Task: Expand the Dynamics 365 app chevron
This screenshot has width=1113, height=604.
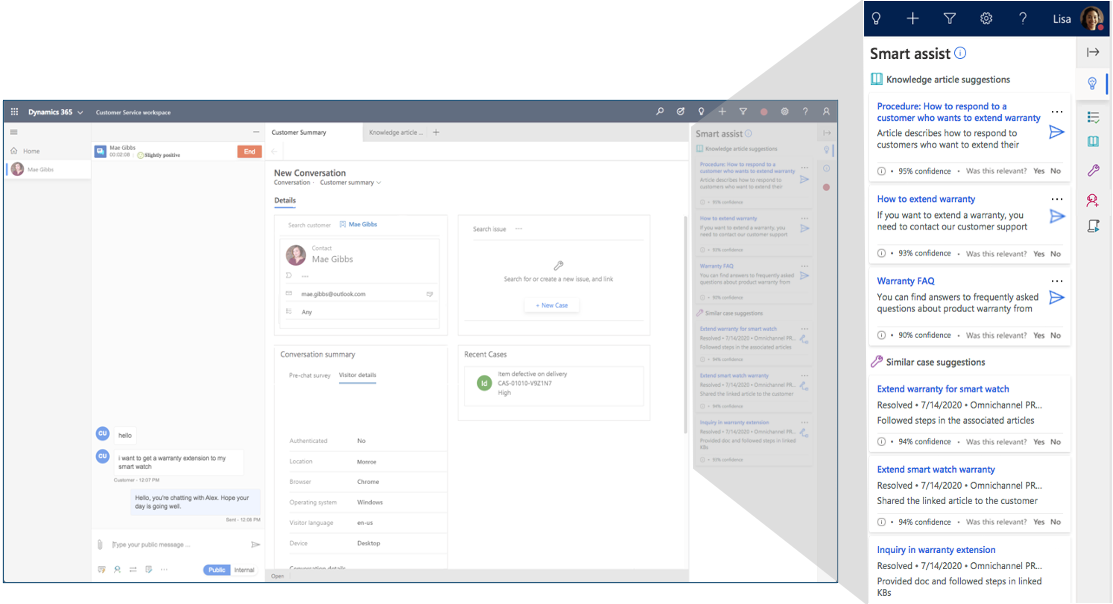Action: pos(82,112)
